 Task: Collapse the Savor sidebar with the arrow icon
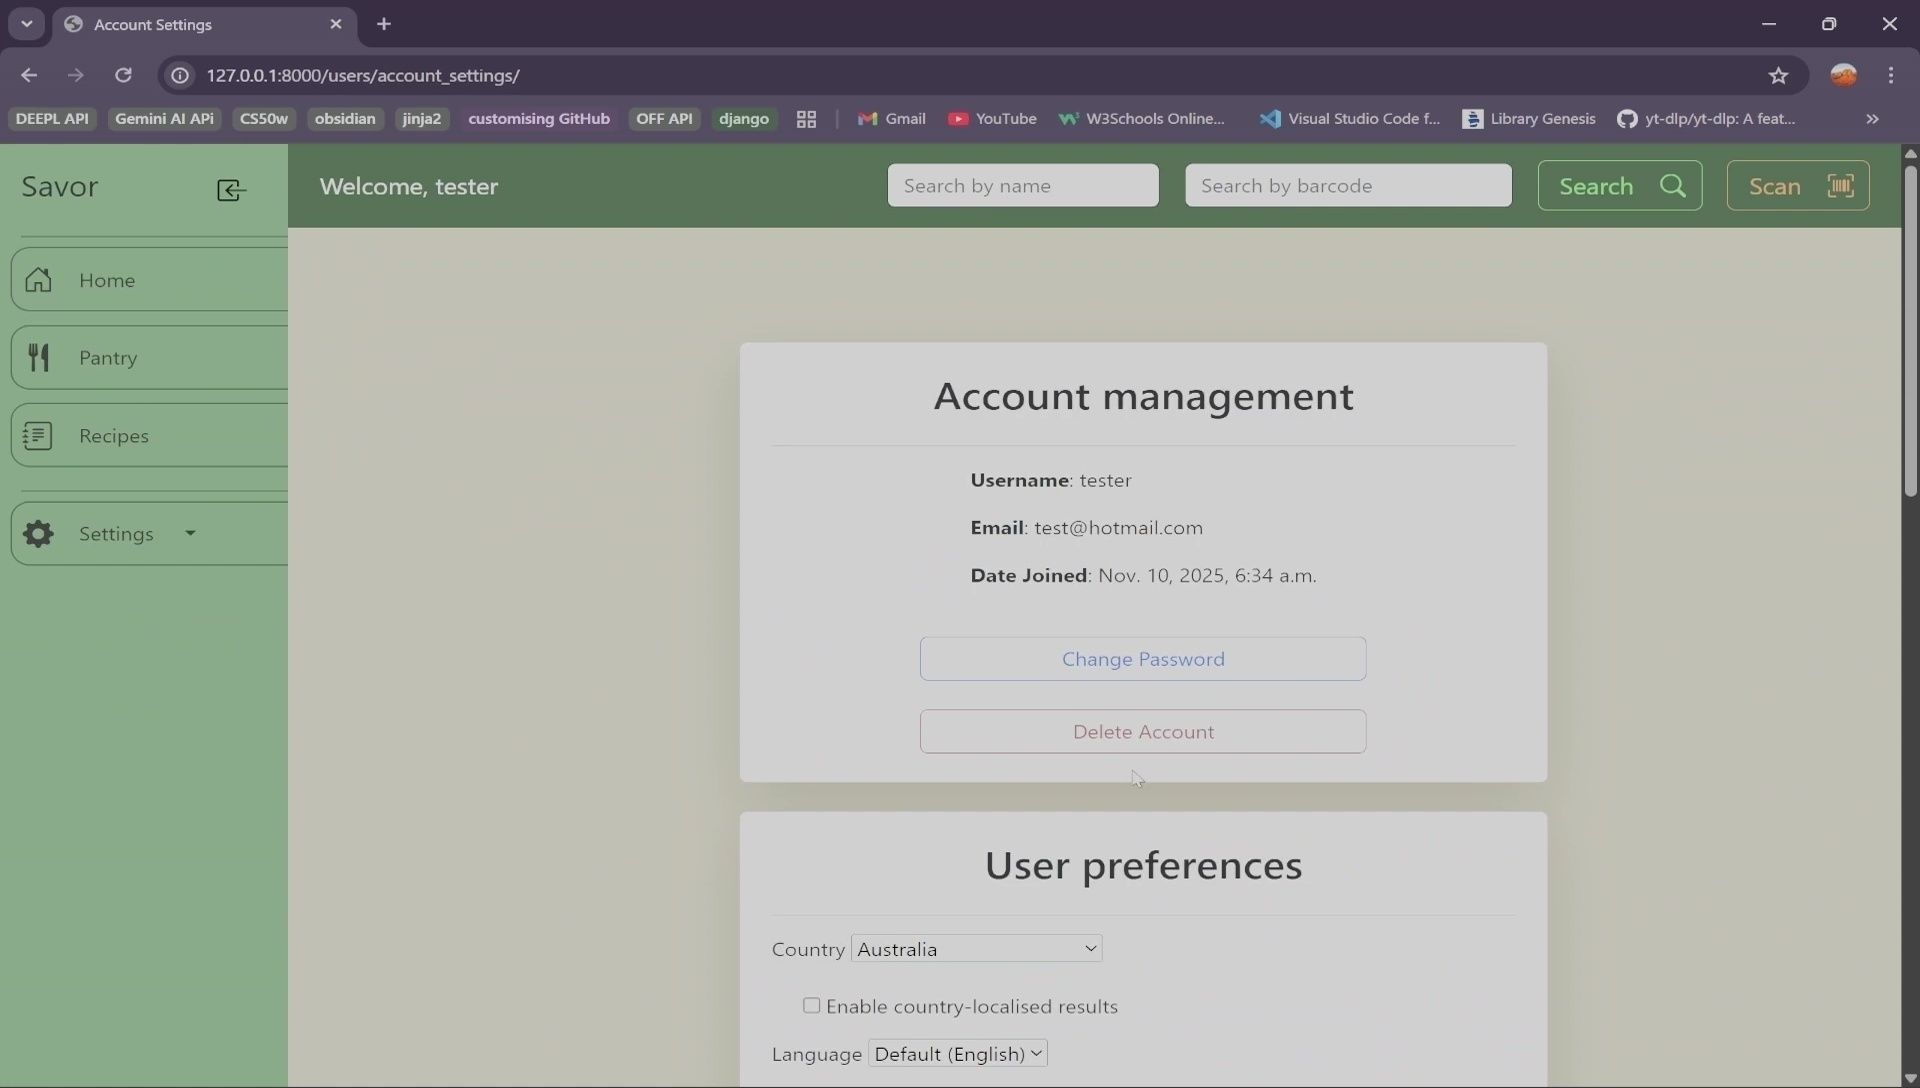231,190
